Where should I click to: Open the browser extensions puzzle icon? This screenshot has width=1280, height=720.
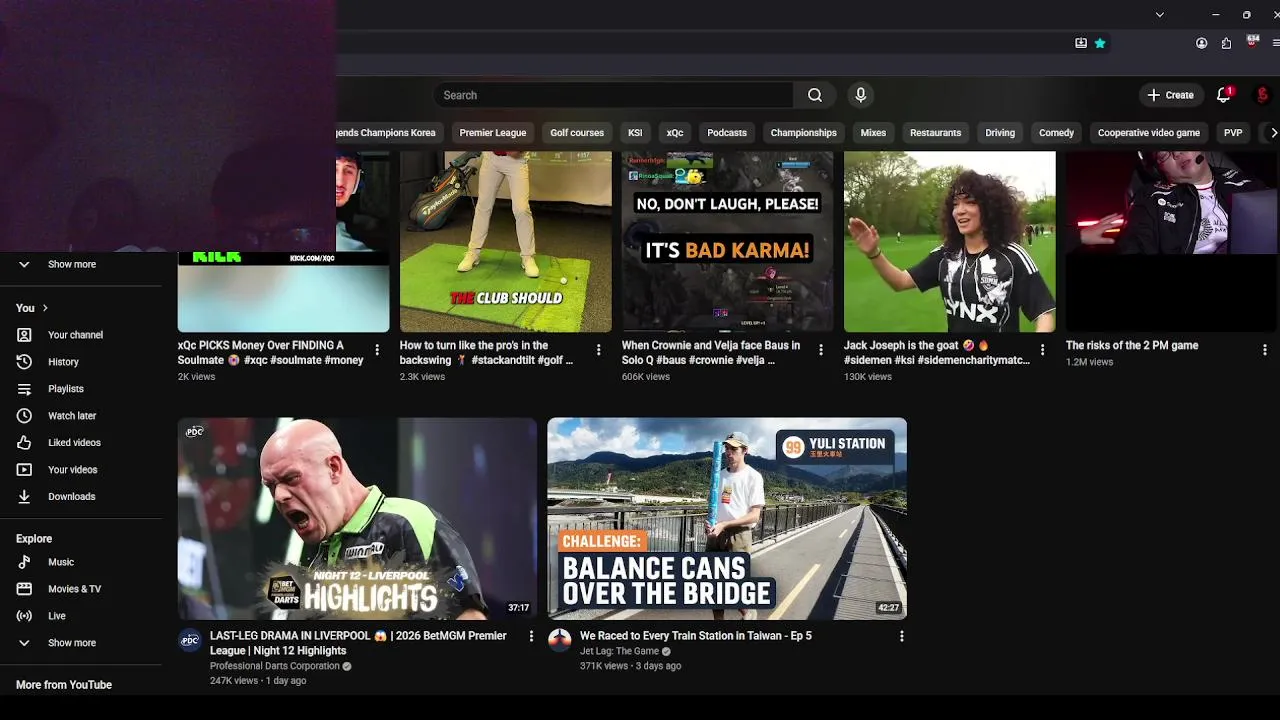pyautogui.click(x=1226, y=43)
